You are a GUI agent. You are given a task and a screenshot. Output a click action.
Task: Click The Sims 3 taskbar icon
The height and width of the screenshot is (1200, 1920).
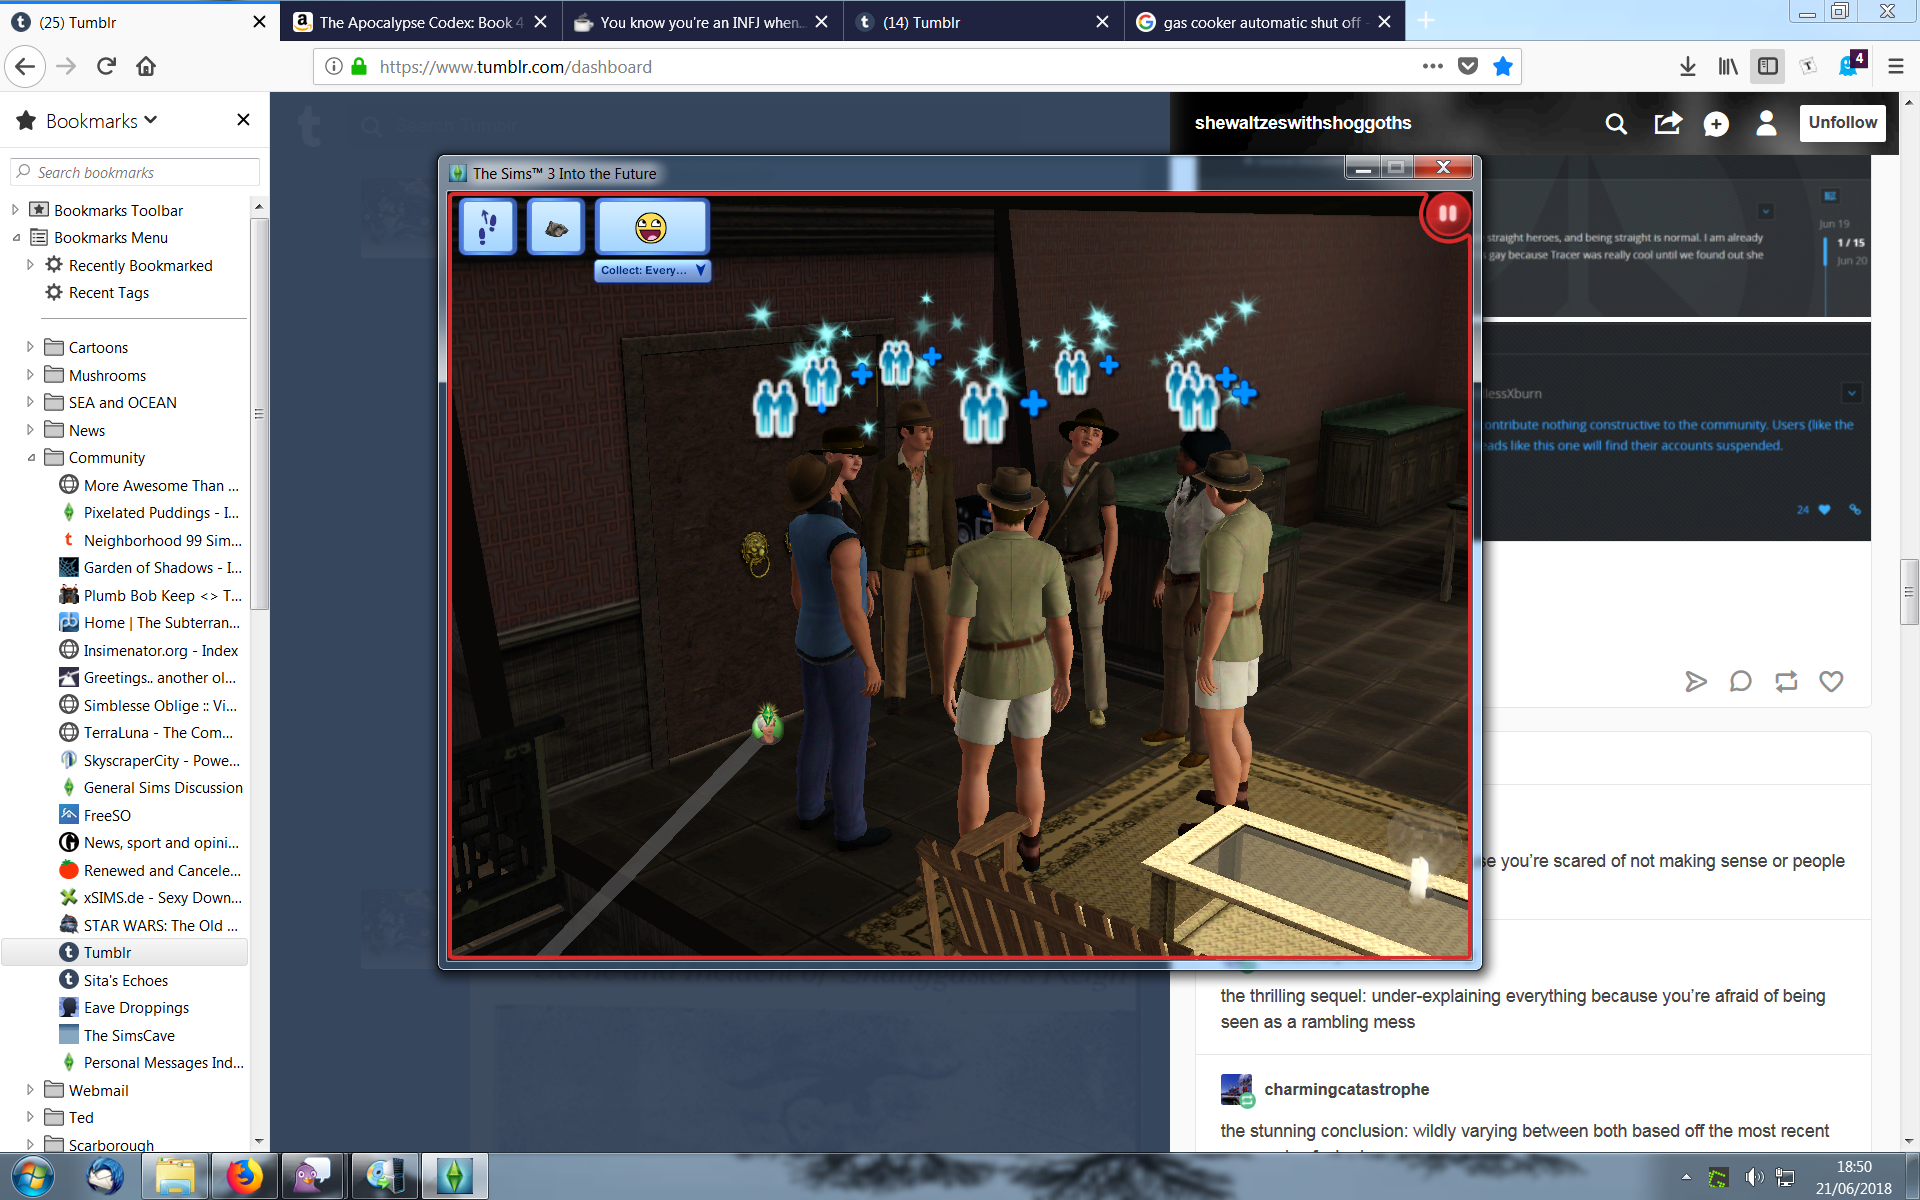click(455, 1176)
